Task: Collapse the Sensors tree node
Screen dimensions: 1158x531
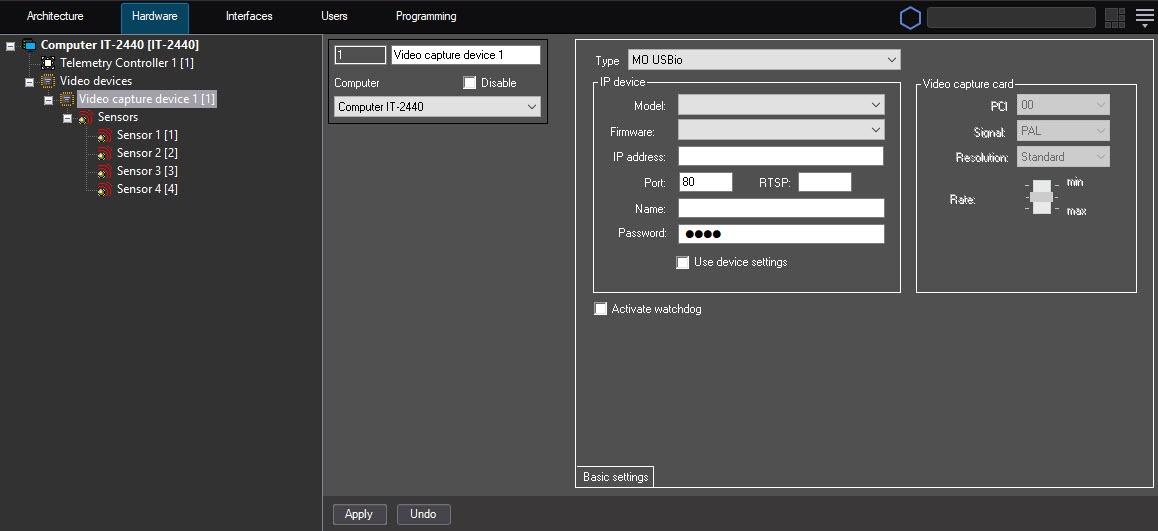Action: click(68, 118)
